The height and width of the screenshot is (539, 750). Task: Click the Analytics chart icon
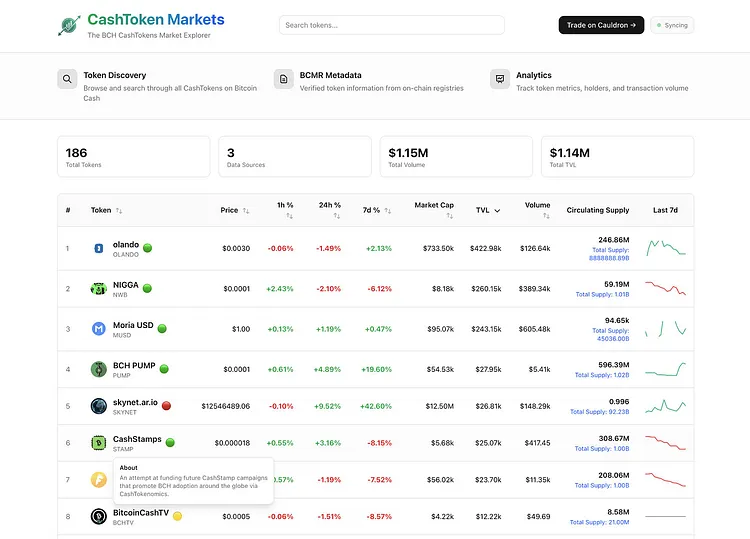[500, 79]
